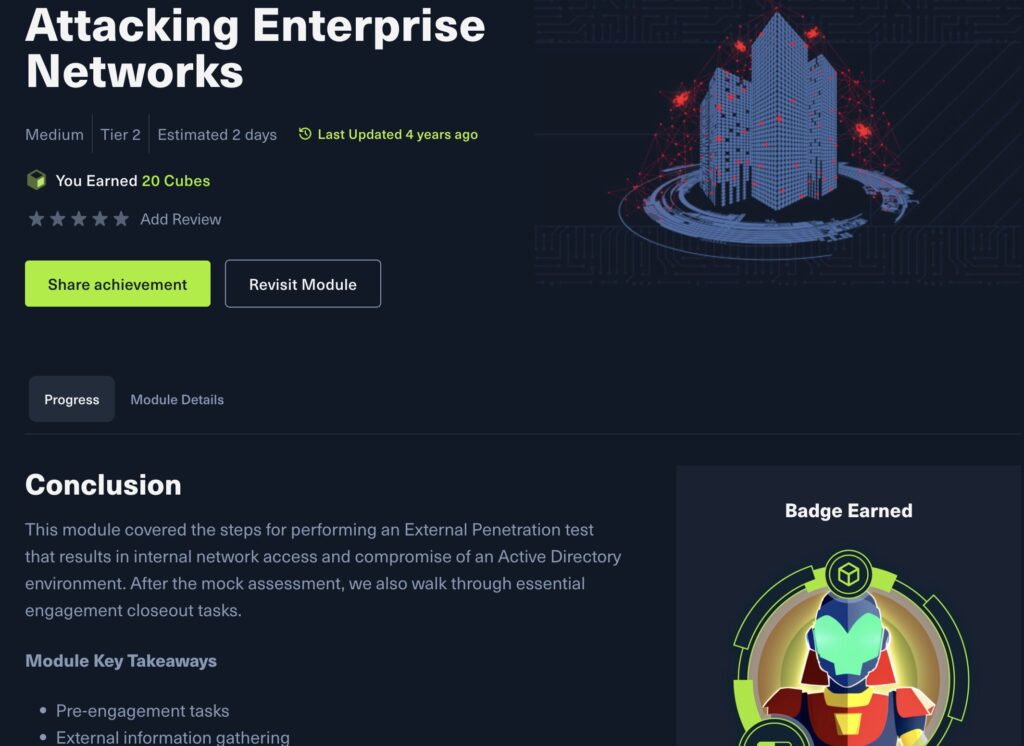The width and height of the screenshot is (1024, 746).
Task: Select the Progress tab
Action: [x=71, y=399]
